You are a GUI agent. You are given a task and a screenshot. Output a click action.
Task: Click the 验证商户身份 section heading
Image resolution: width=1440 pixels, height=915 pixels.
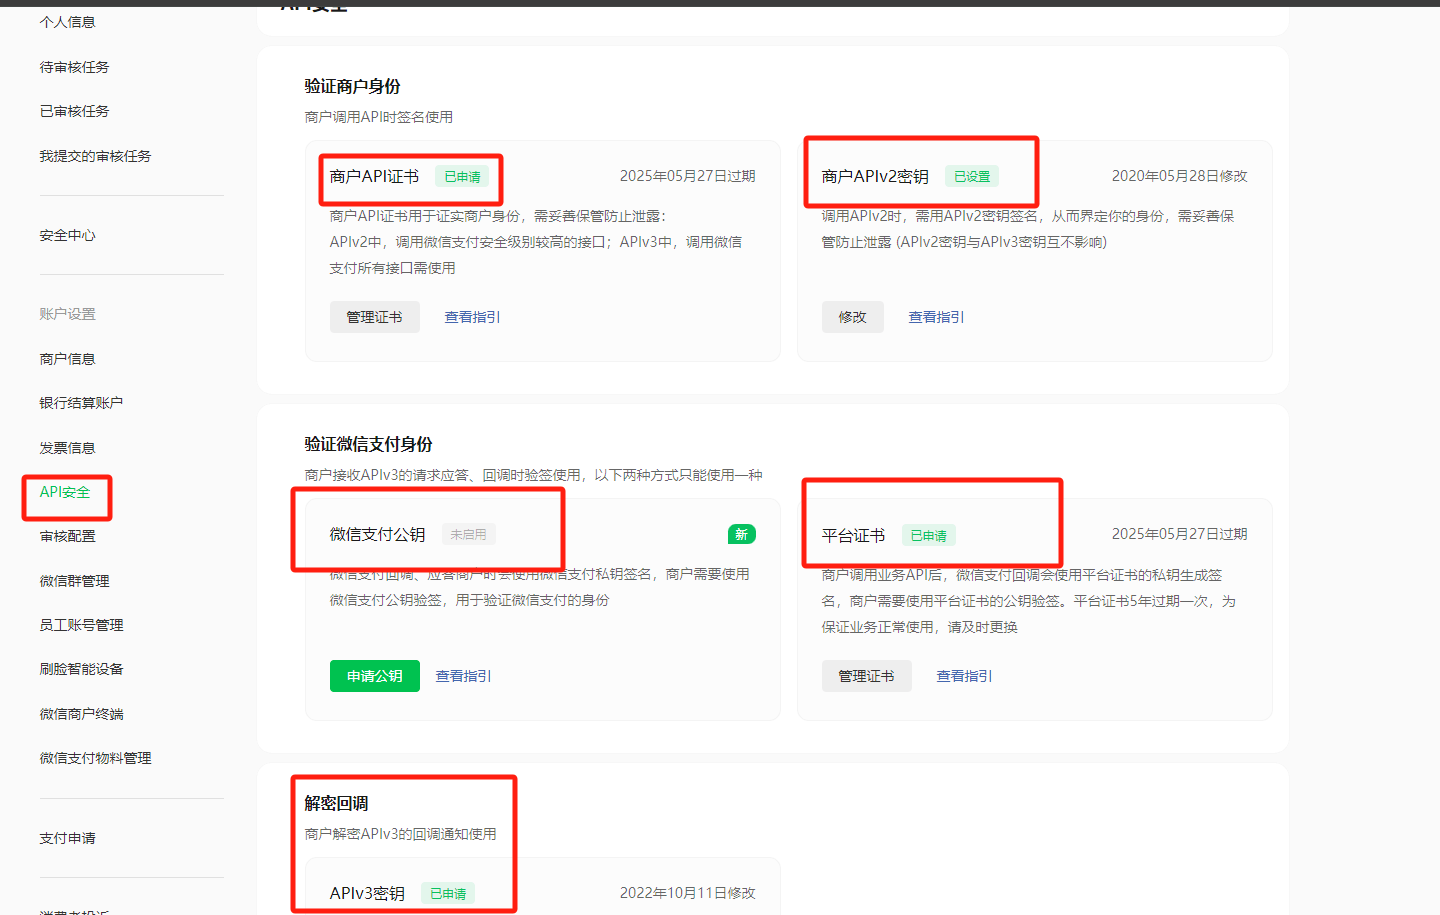tap(352, 87)
